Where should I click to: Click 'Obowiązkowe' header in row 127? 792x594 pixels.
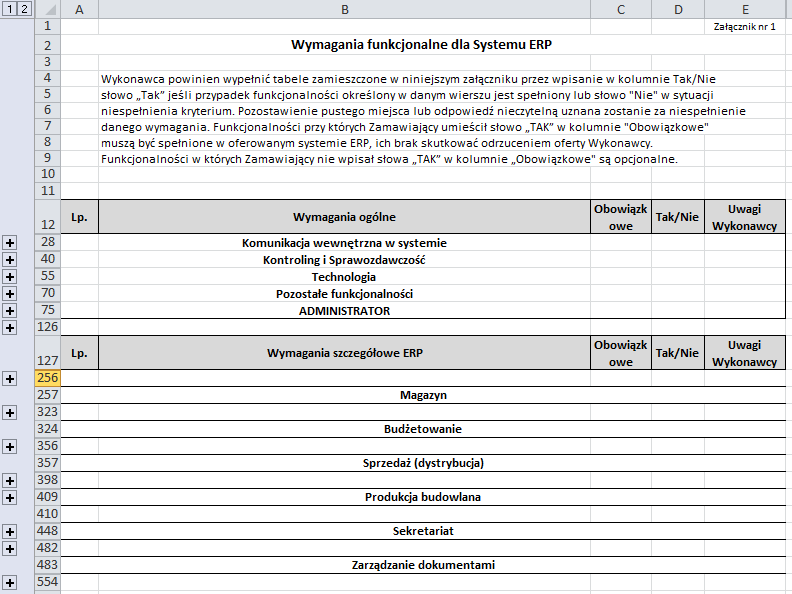click(x=621, y=353)
